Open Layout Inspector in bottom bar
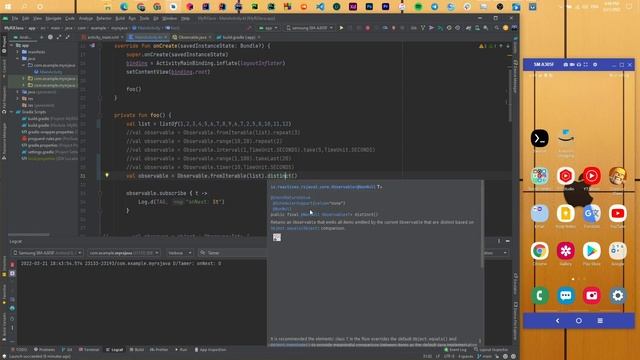The width and height of the screenshot is (640, 360). 491,350
